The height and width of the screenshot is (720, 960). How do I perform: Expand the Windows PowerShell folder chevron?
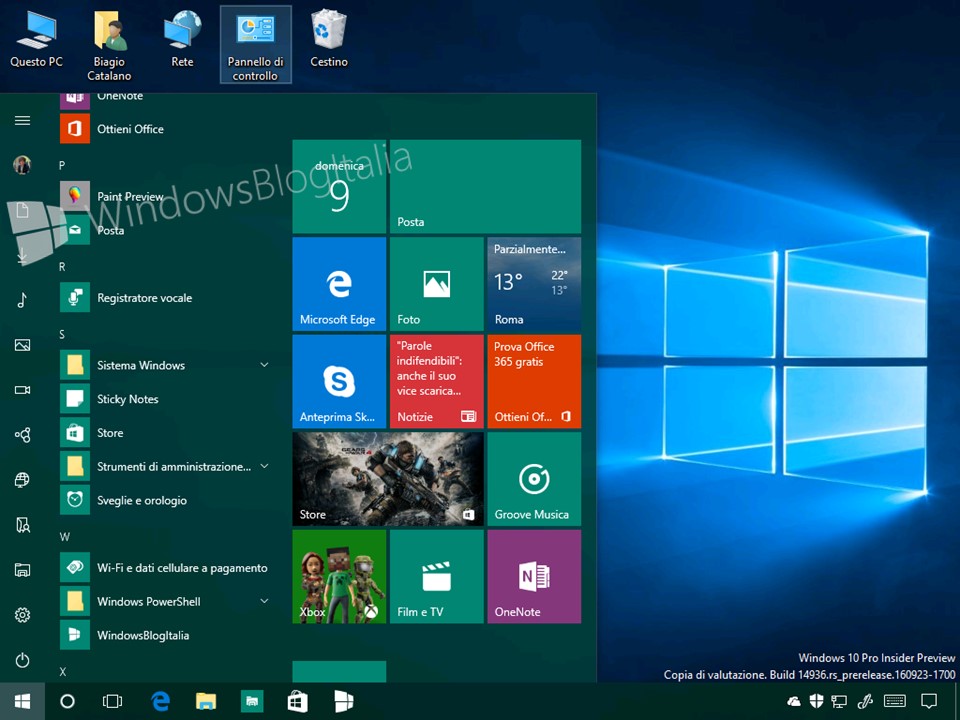coord(264,601)
